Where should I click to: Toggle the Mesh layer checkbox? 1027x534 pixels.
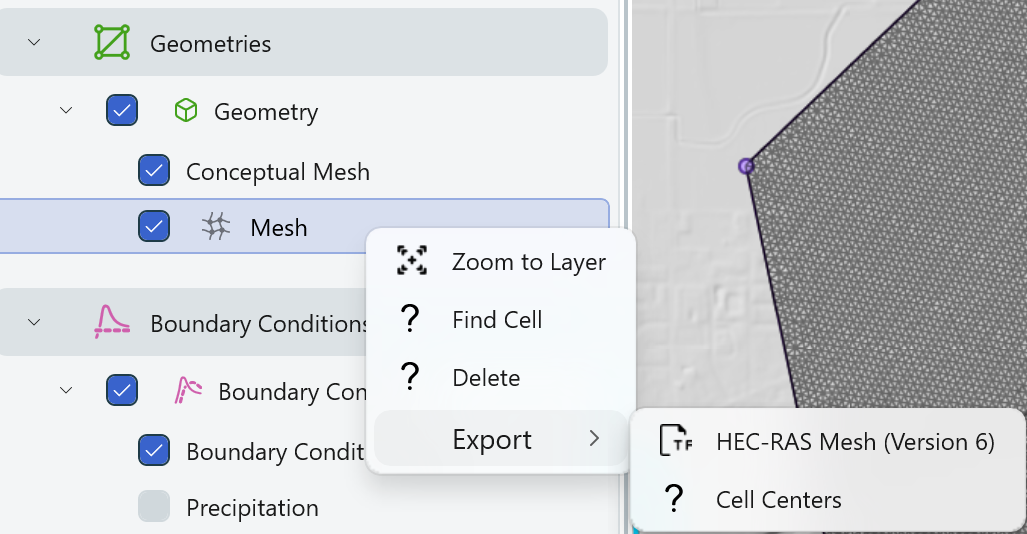click(154, 227)
